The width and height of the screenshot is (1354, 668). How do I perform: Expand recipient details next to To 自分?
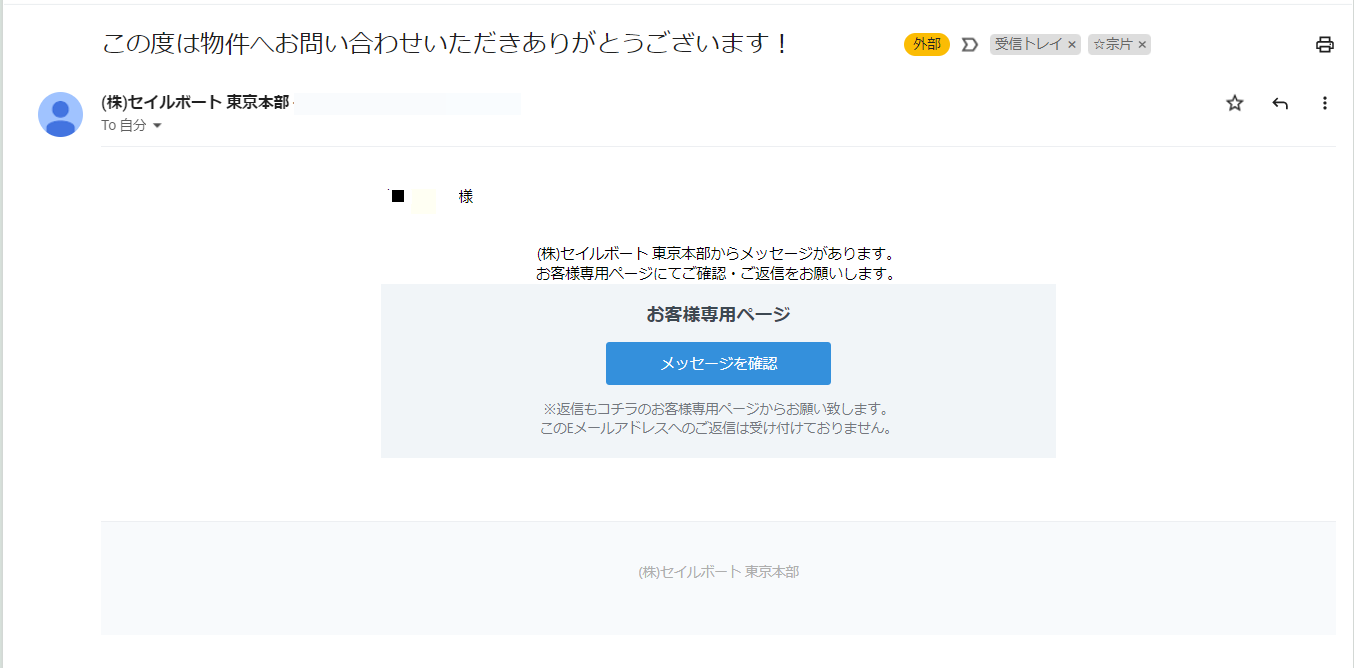(x=157, y=126)
